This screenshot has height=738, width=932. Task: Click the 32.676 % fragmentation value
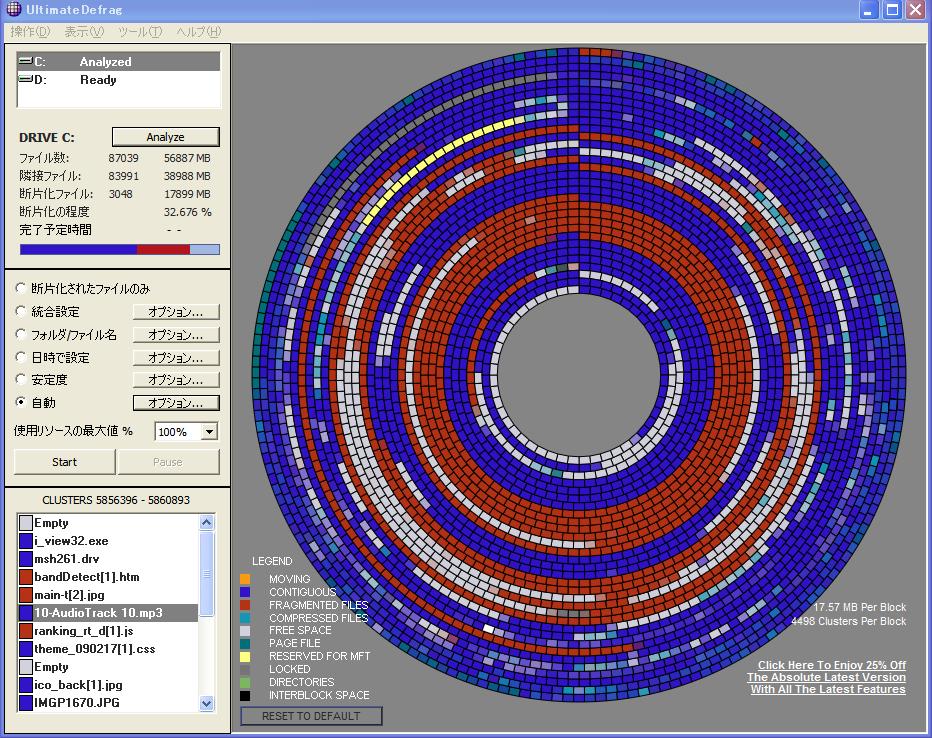pos(187,212)
